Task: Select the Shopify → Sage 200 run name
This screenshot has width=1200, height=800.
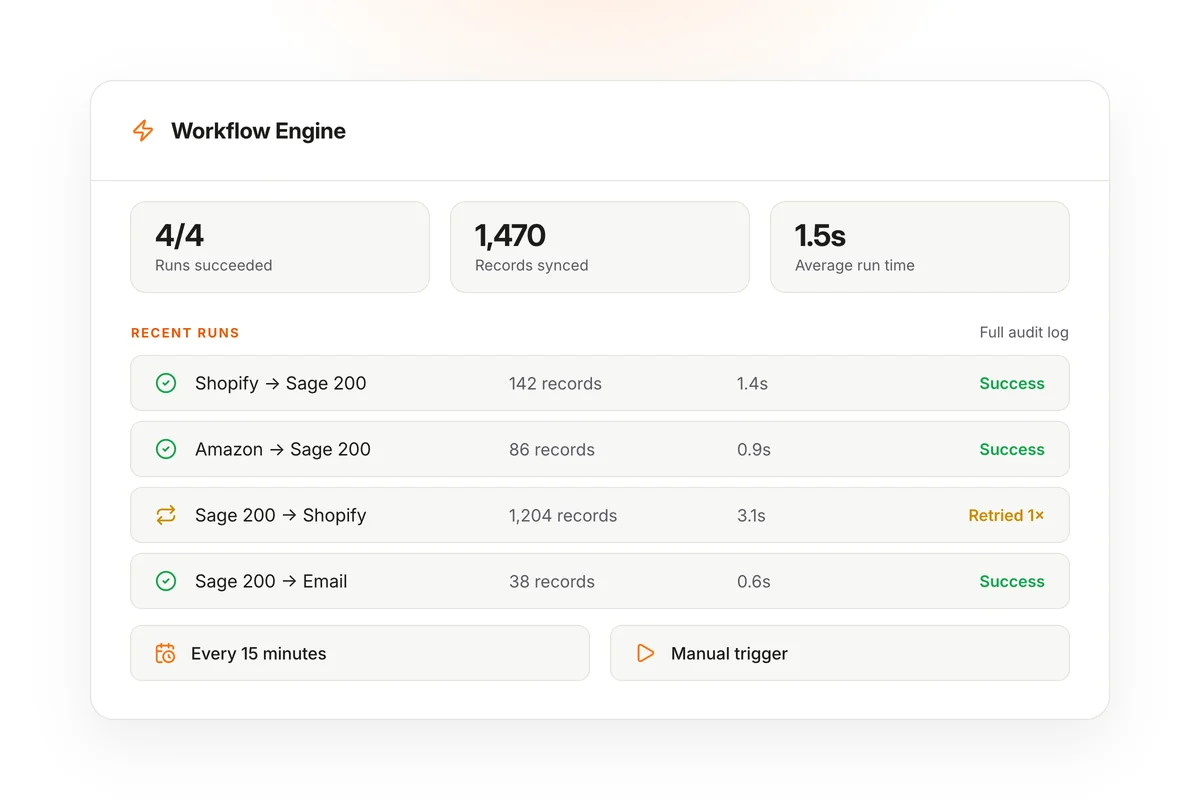Action: pos(281,383)
